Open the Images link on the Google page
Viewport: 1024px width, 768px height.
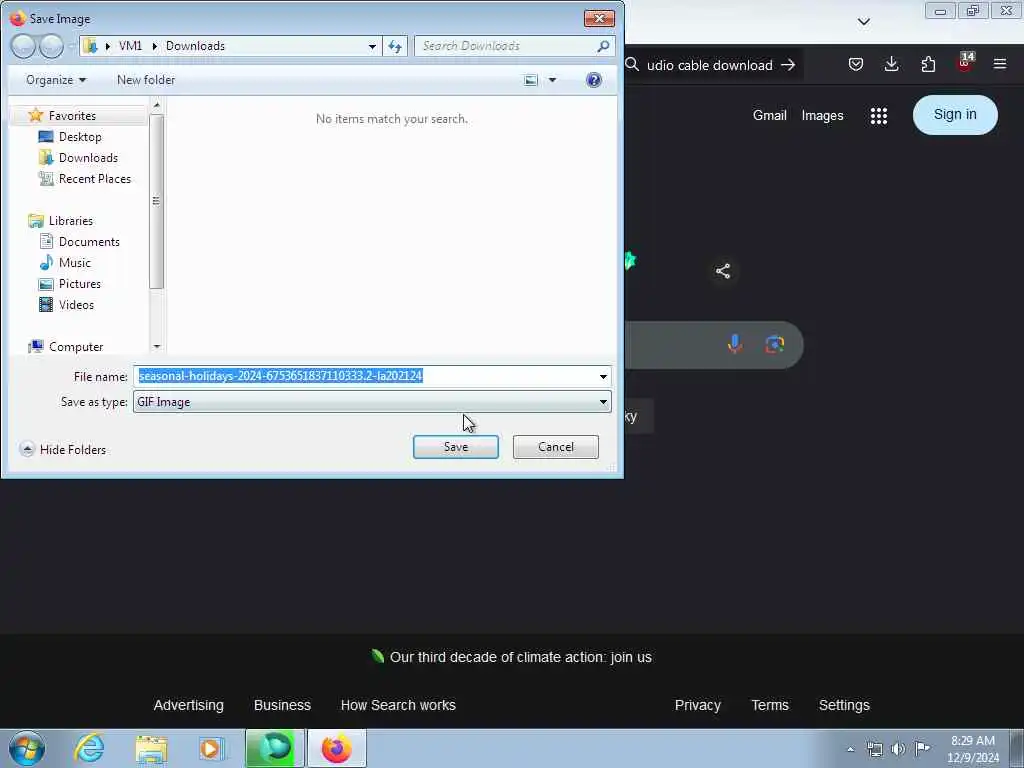click(x=822, y=116)
